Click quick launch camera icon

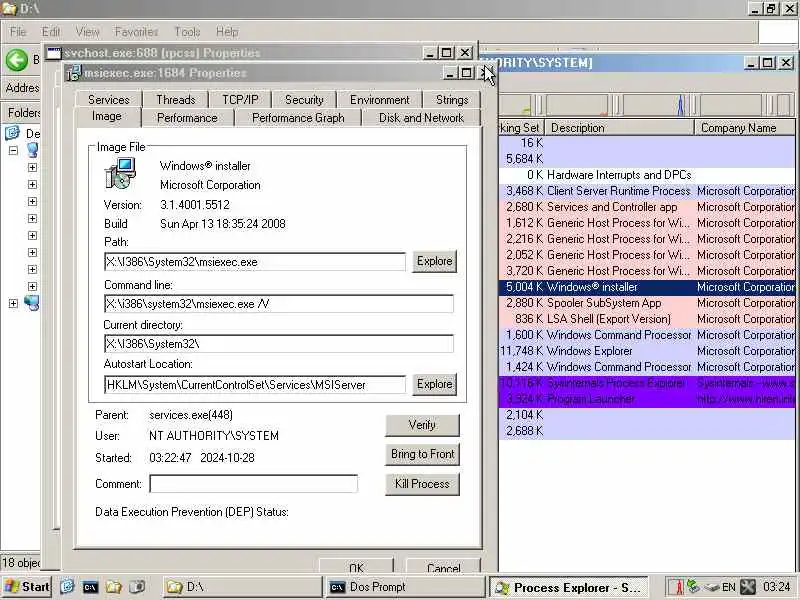(x=137, y=587)
